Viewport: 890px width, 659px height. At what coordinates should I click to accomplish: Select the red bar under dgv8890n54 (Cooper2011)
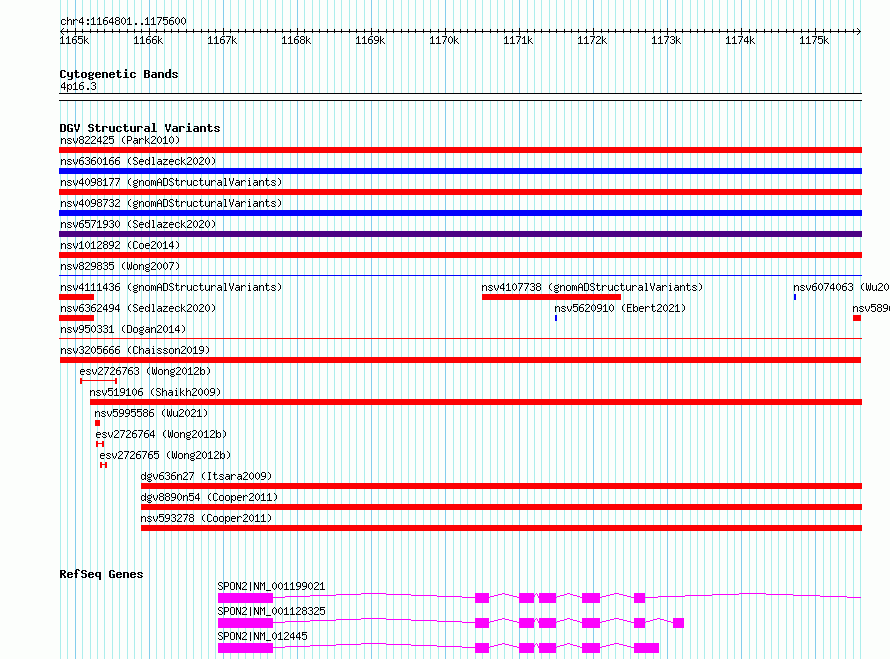[501, 507]
